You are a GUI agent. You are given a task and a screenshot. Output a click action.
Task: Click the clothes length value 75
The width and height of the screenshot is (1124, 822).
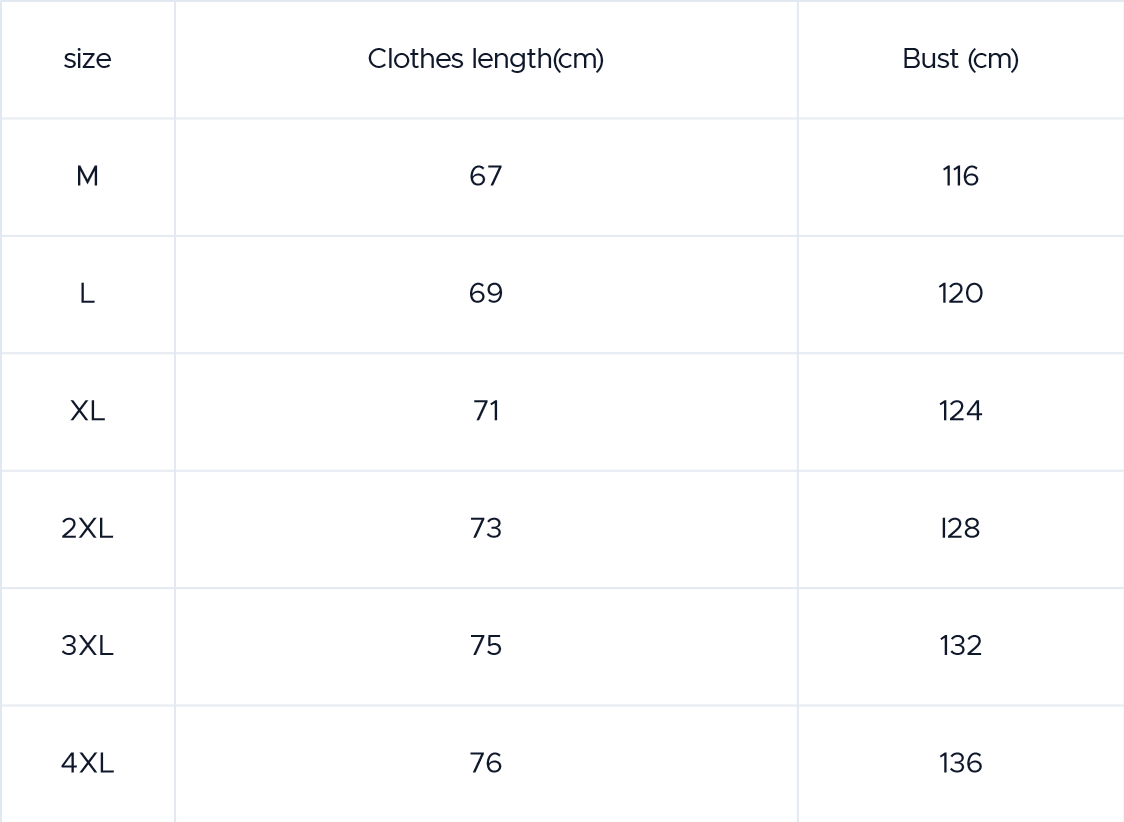coord(486,646)
